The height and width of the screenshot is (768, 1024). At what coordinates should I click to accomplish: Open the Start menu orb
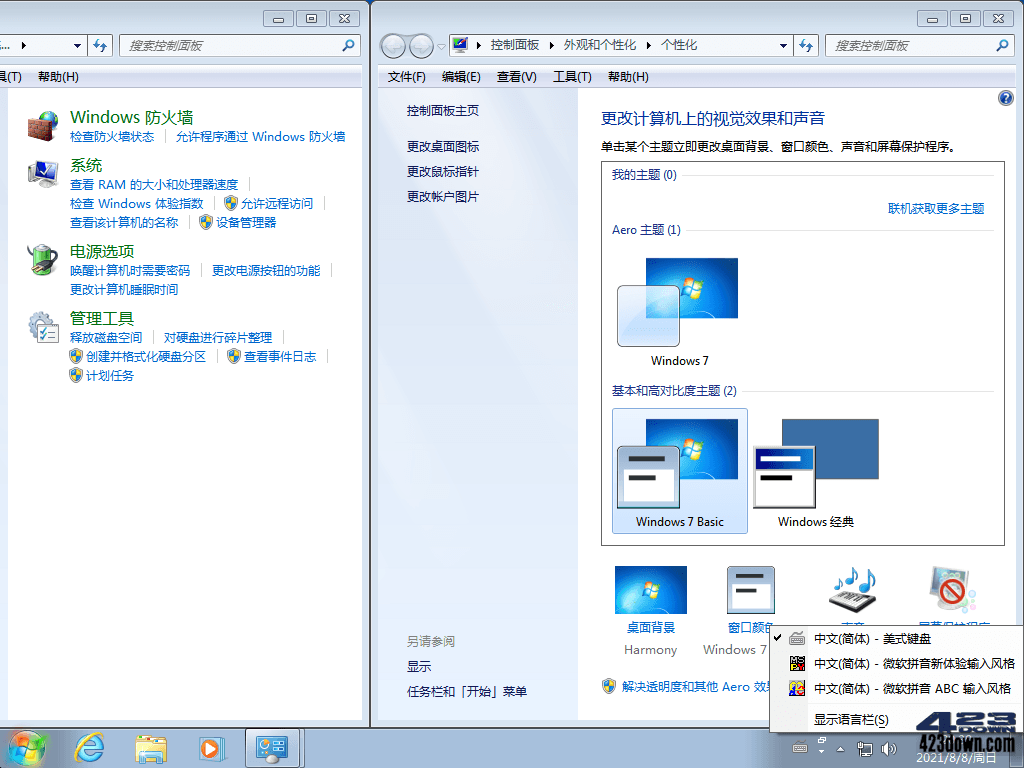pyautogui.click(x=26, y=748)
